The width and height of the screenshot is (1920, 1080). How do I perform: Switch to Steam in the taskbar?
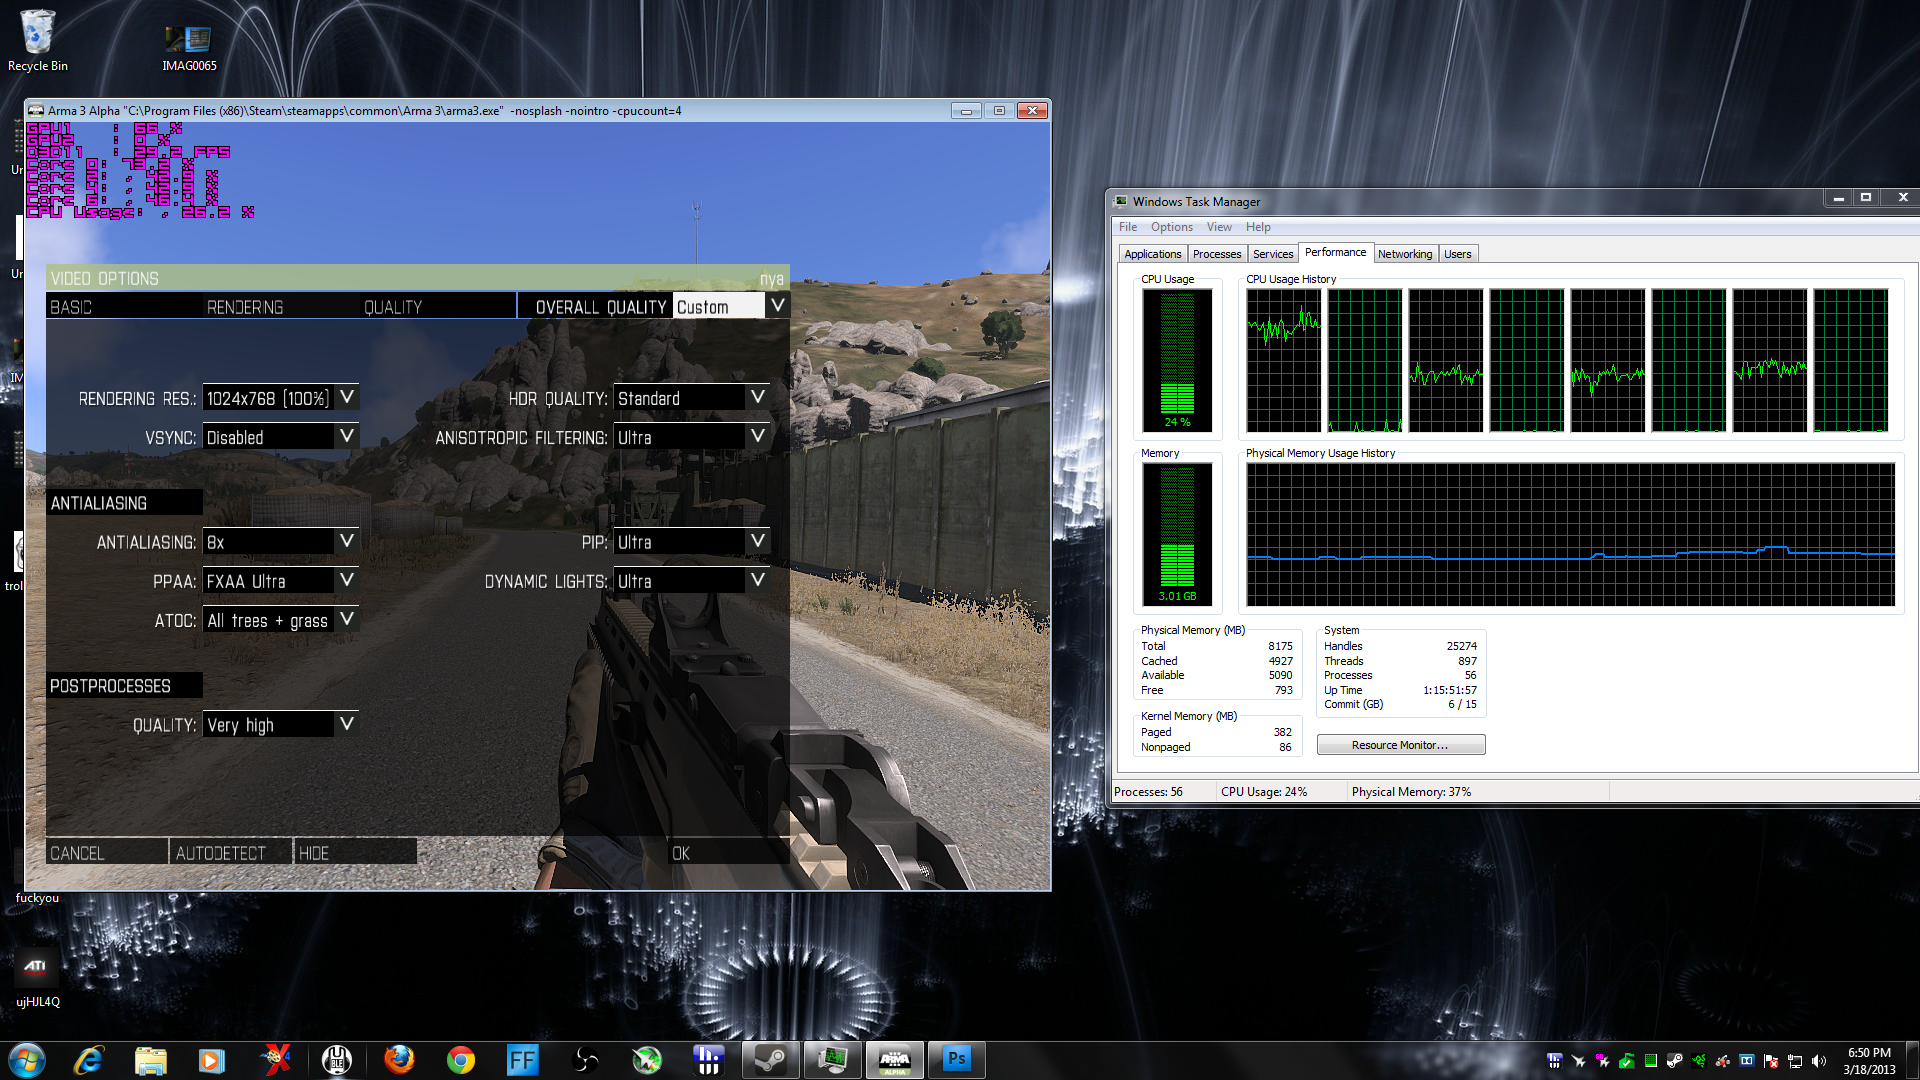[771, 1060]
